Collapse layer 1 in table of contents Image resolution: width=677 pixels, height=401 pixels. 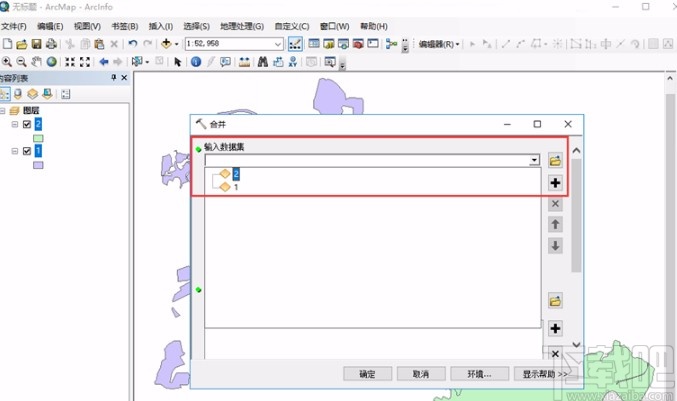pyautogui.click(x=15, y=151)
